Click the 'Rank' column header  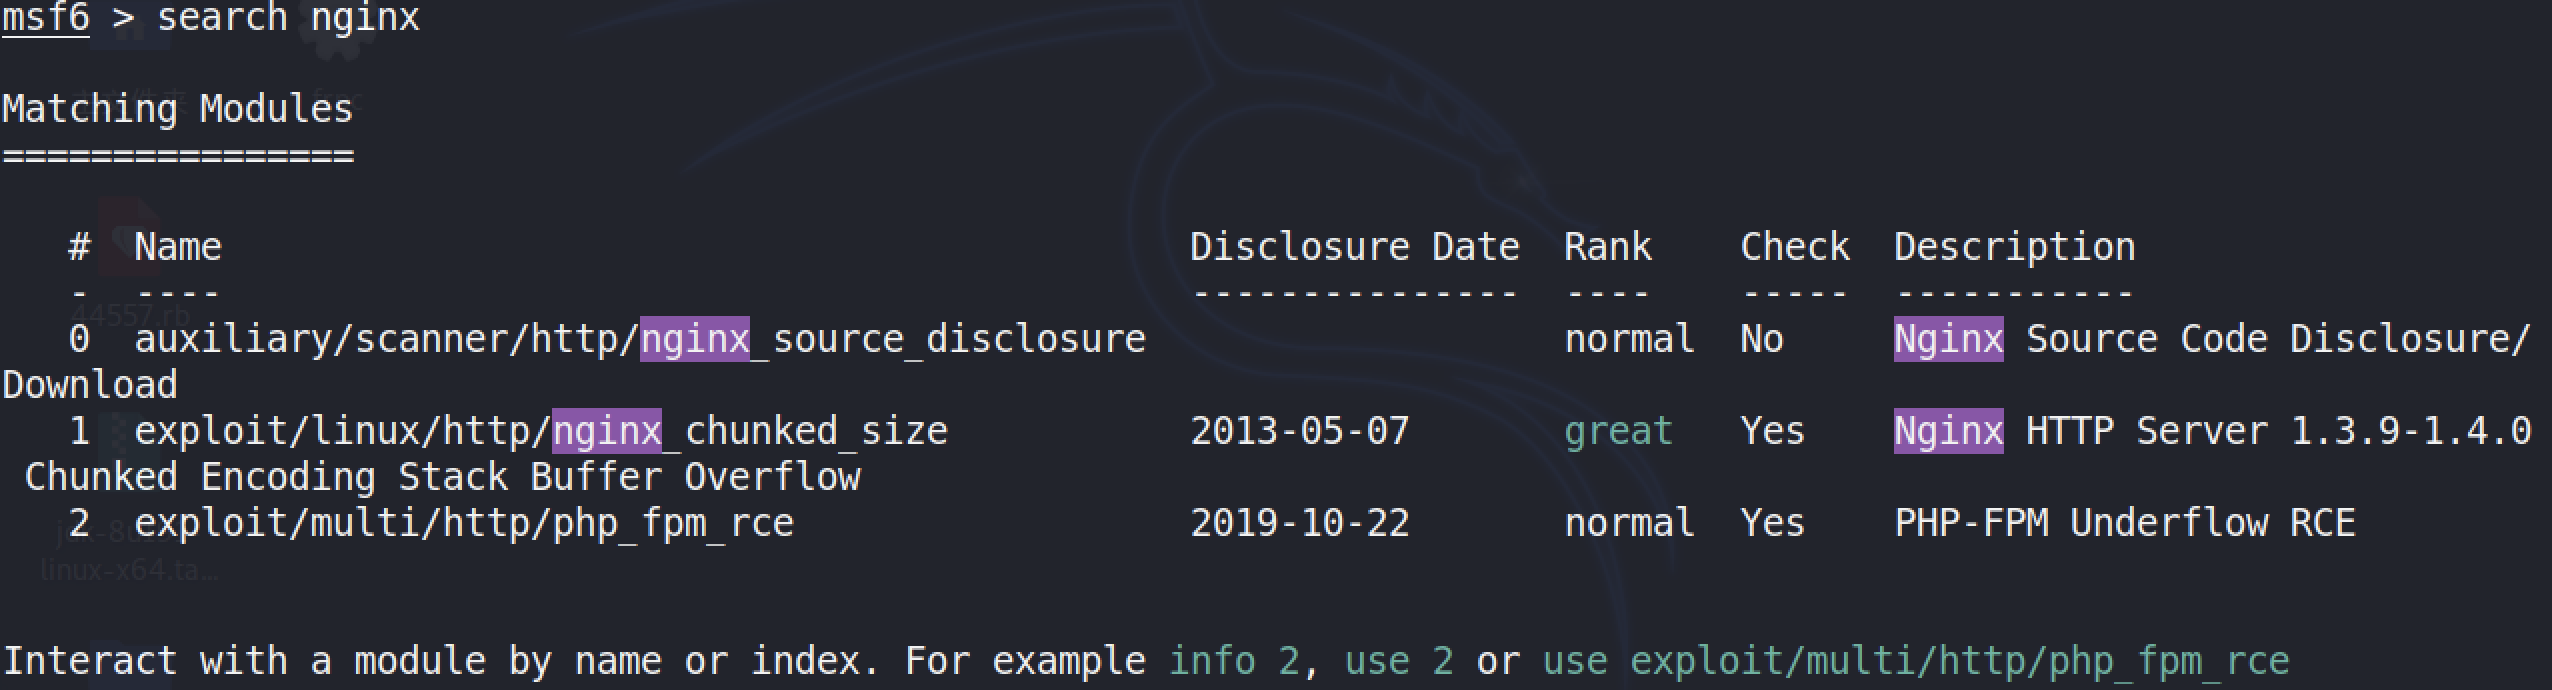pos(1608,246)
